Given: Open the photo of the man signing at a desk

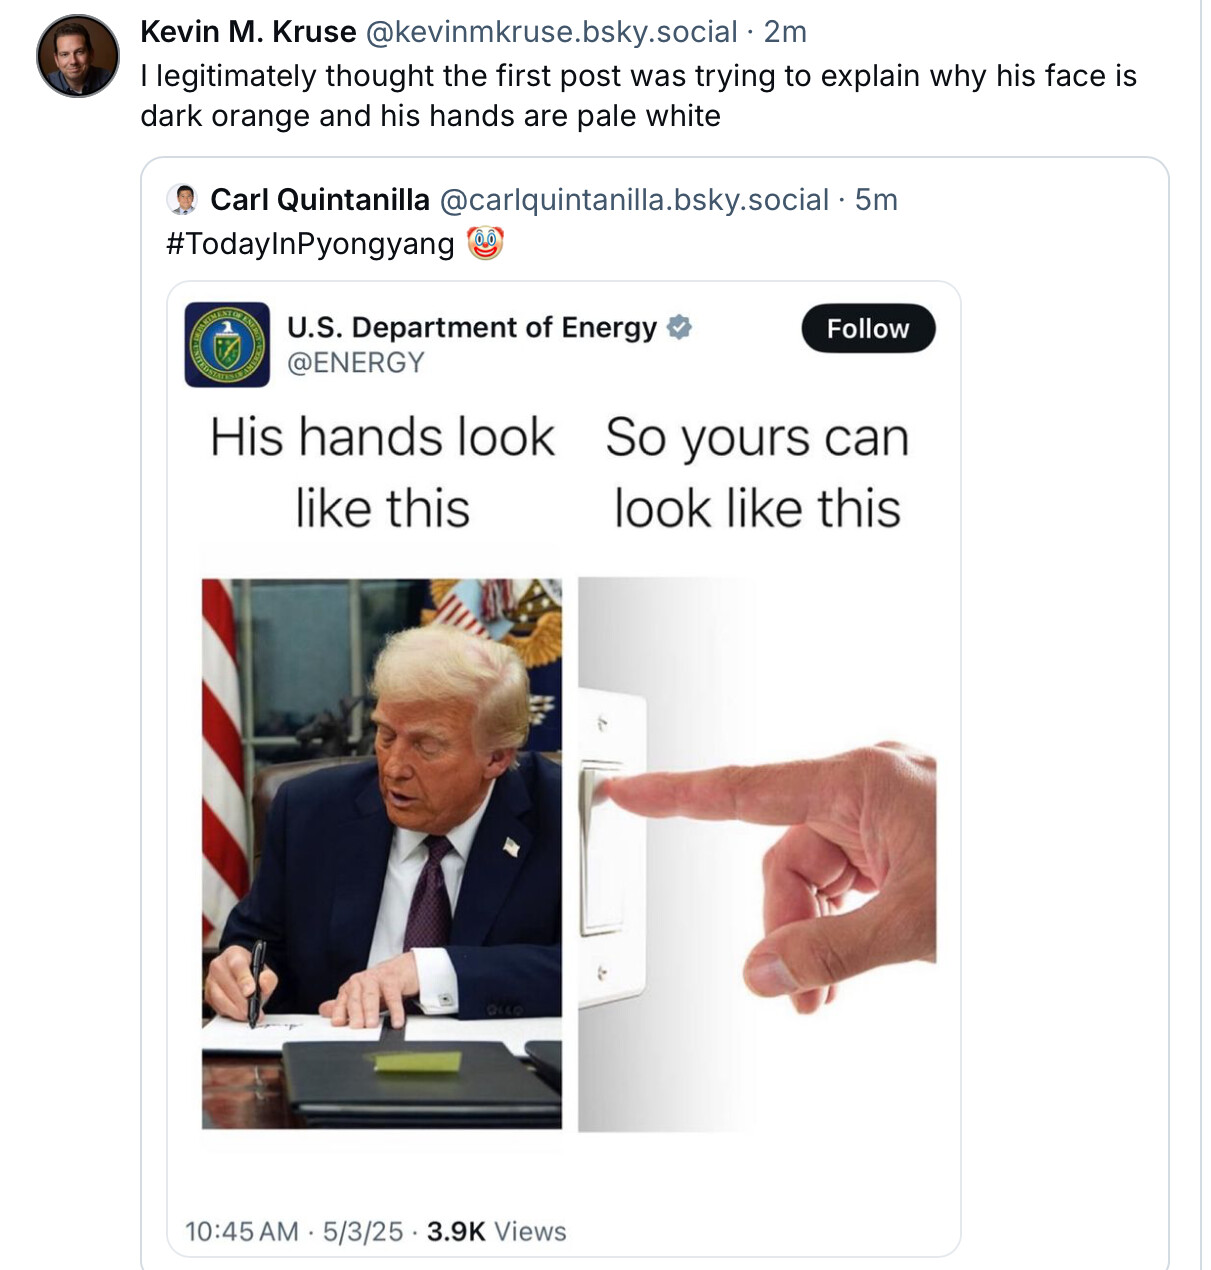Looking at the screenshot, I should [382, 853].
